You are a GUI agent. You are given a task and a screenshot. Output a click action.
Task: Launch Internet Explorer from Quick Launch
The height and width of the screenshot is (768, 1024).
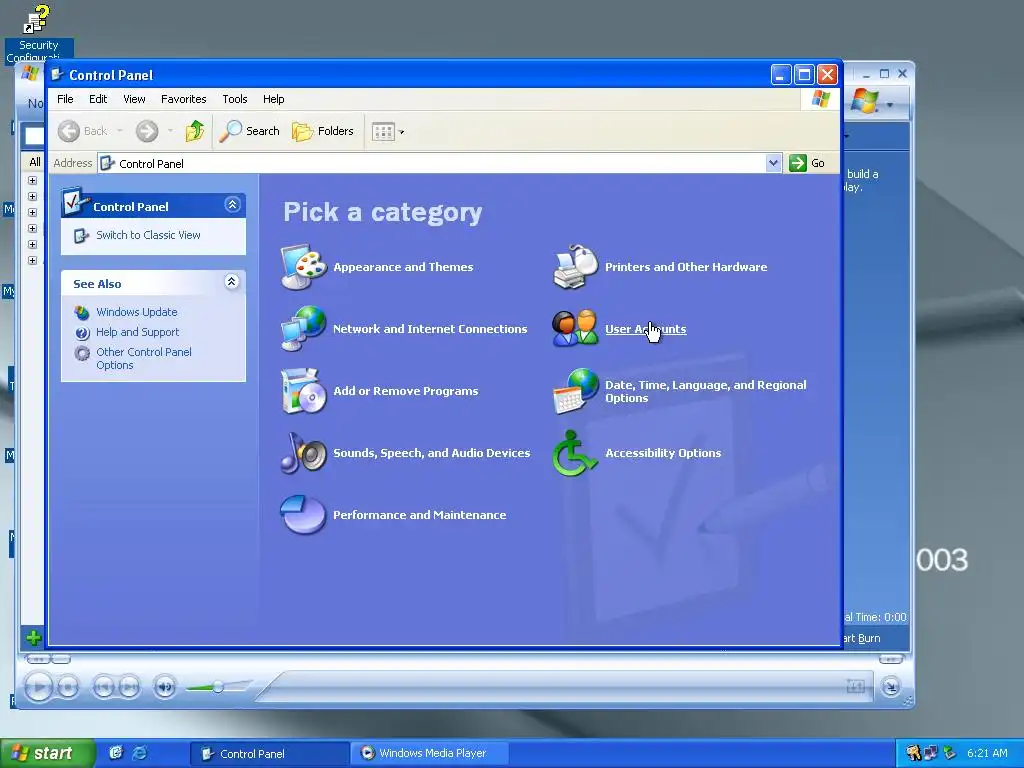(139, 753)
